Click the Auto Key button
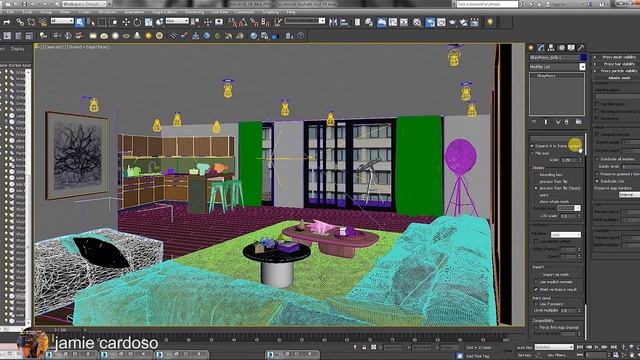This screenshot has width=640, height=360. click(524, 347)
